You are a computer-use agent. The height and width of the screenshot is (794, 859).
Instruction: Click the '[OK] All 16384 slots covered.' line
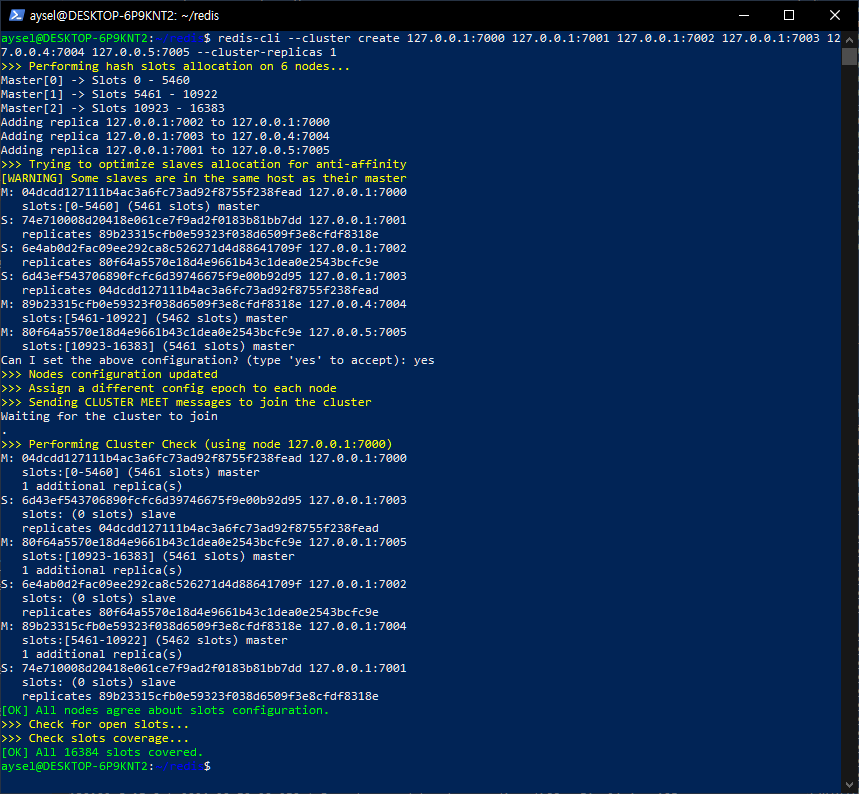[x=102, y=752]
